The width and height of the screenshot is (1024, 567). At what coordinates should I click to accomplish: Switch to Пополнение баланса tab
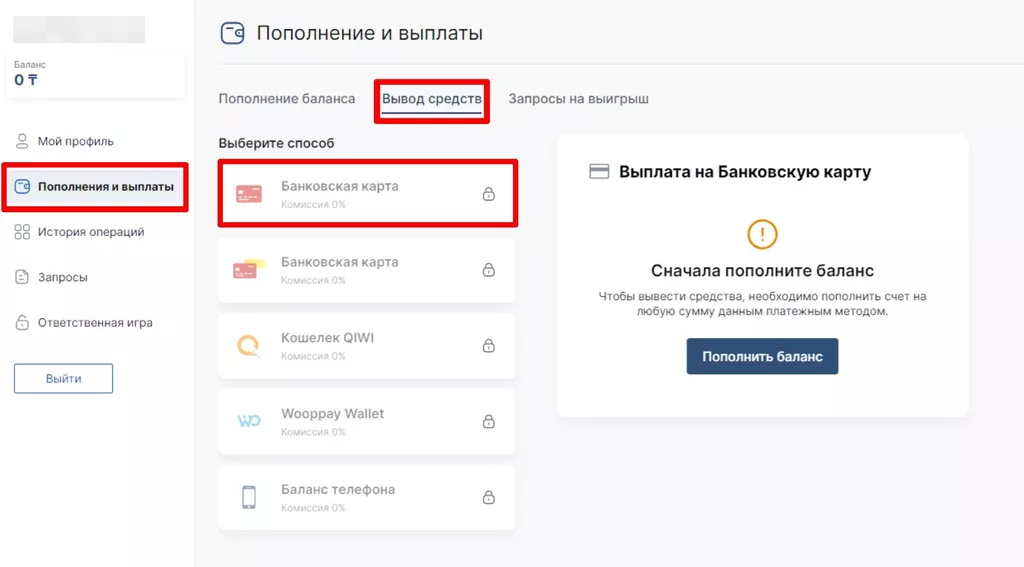point(287,99)
